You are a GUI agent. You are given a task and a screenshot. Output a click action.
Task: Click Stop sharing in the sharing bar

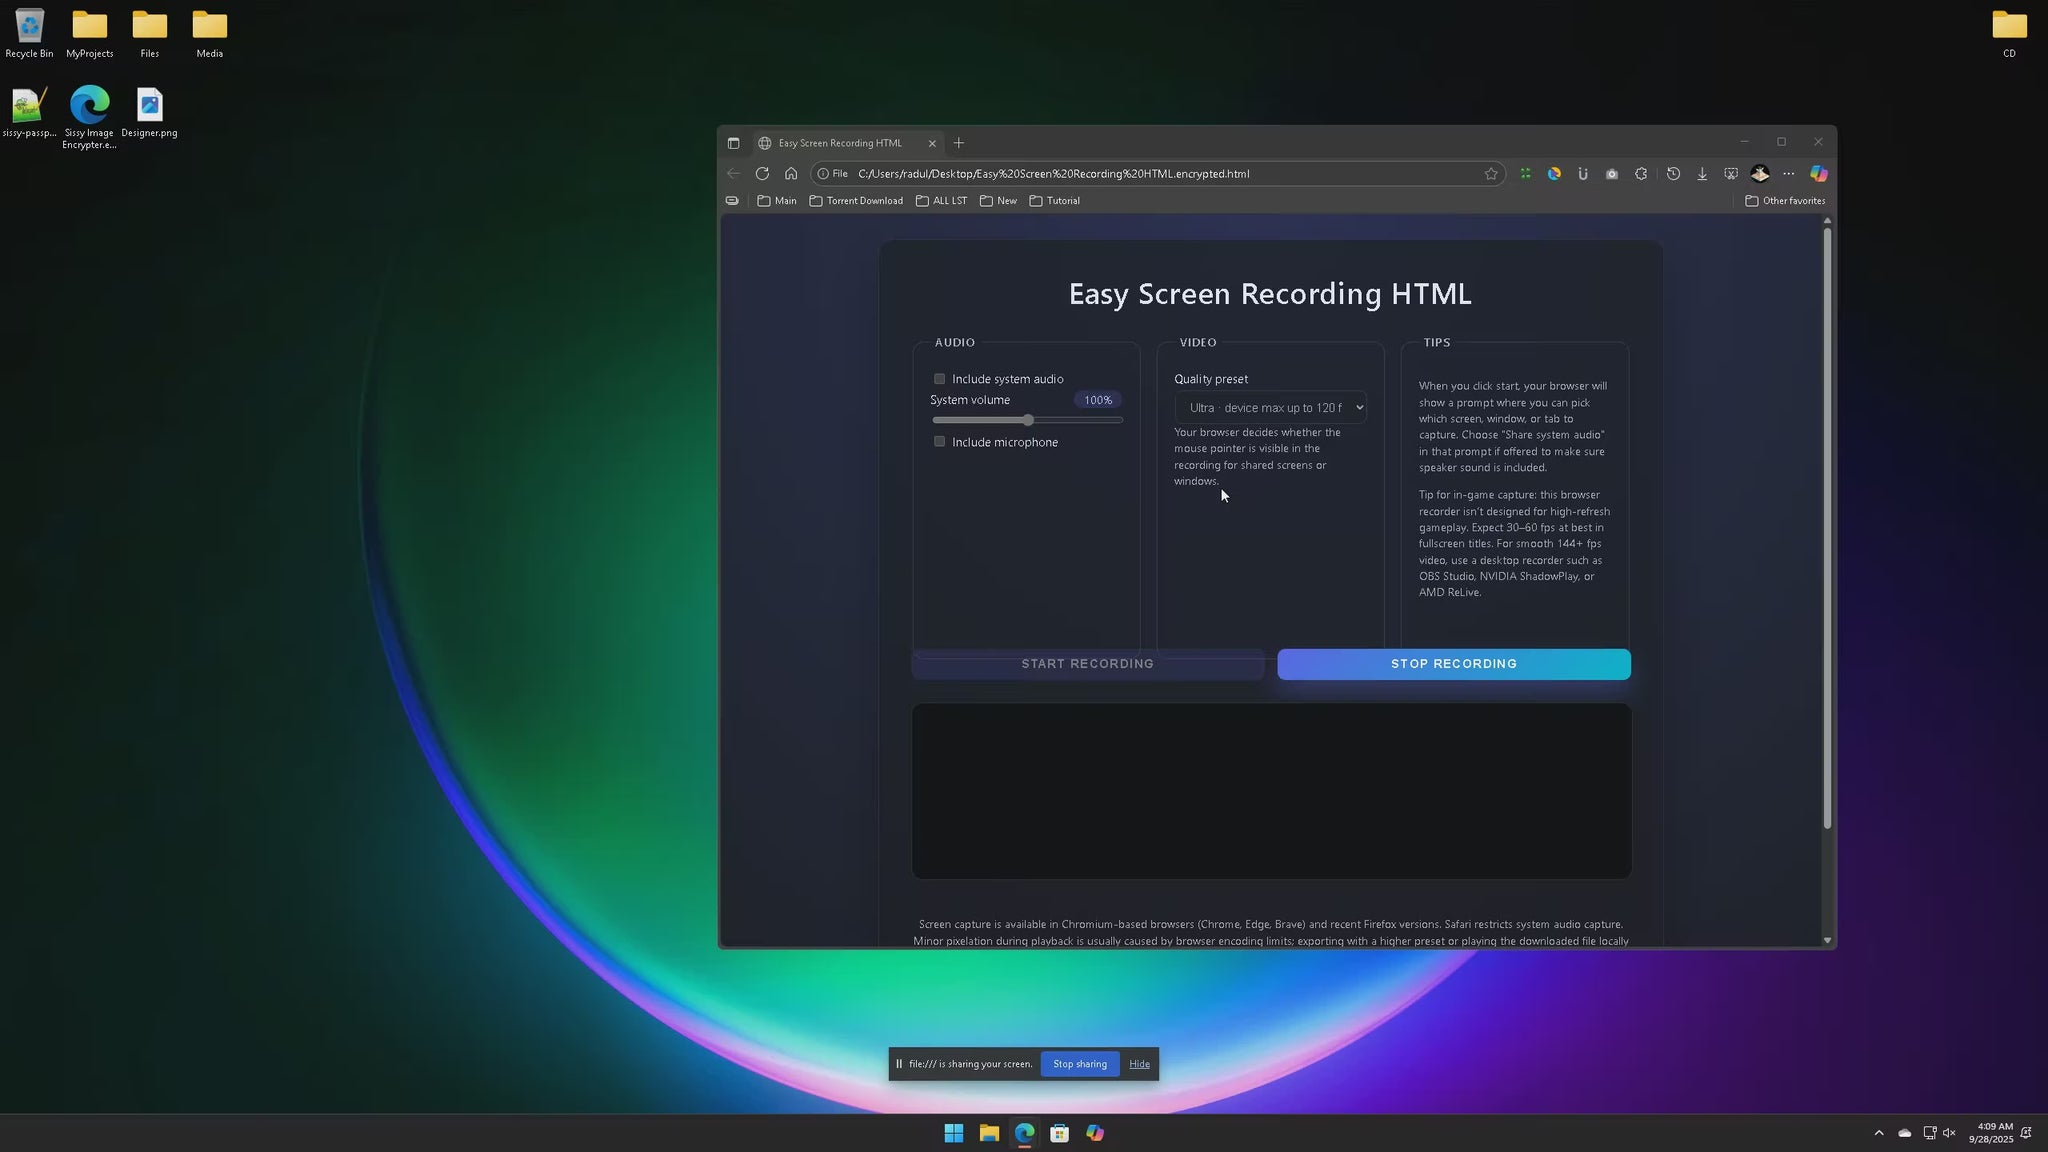tap(1079, 1064)
